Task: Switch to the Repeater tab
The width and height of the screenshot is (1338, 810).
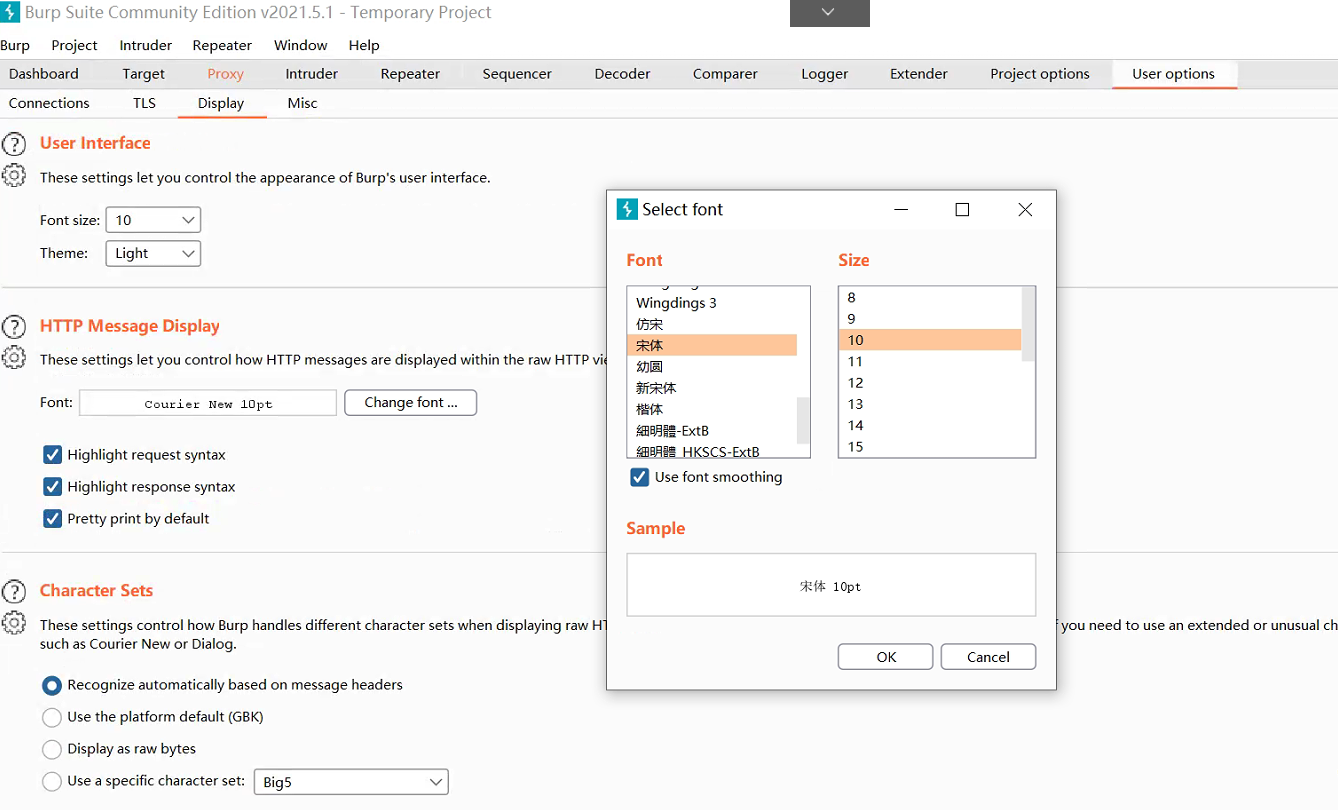Action: [x=410, y=74]
